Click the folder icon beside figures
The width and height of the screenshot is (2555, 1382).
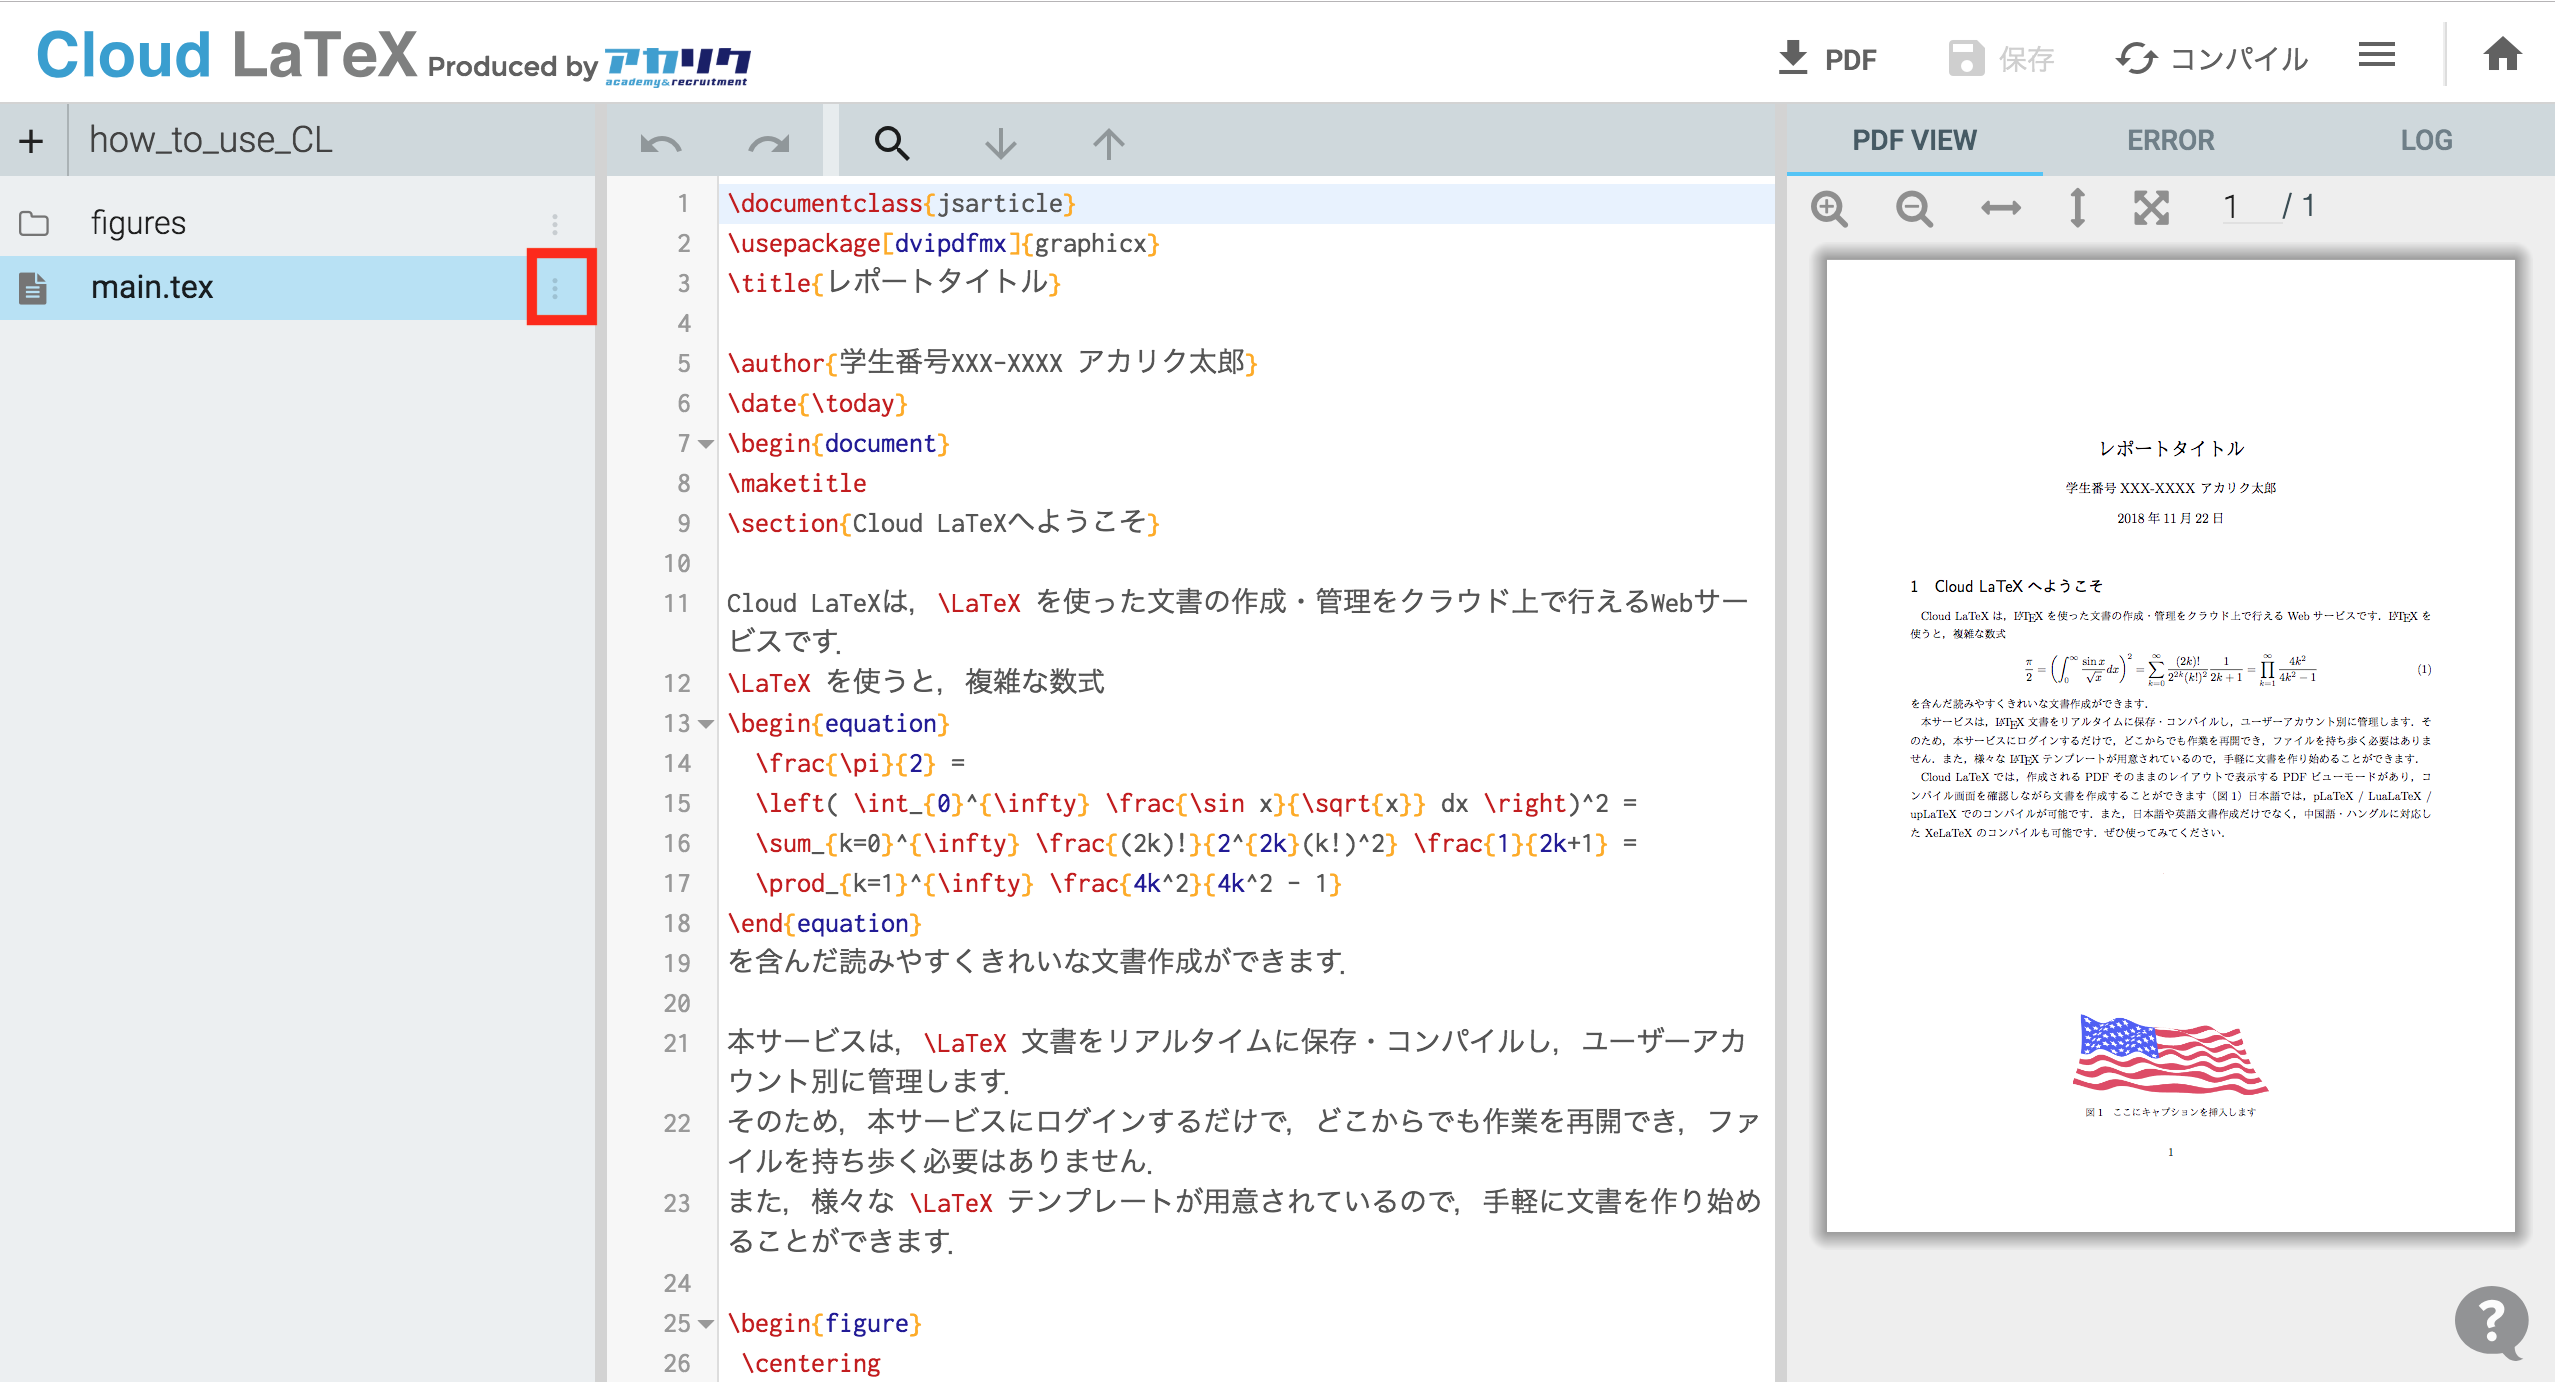[33, 223]
